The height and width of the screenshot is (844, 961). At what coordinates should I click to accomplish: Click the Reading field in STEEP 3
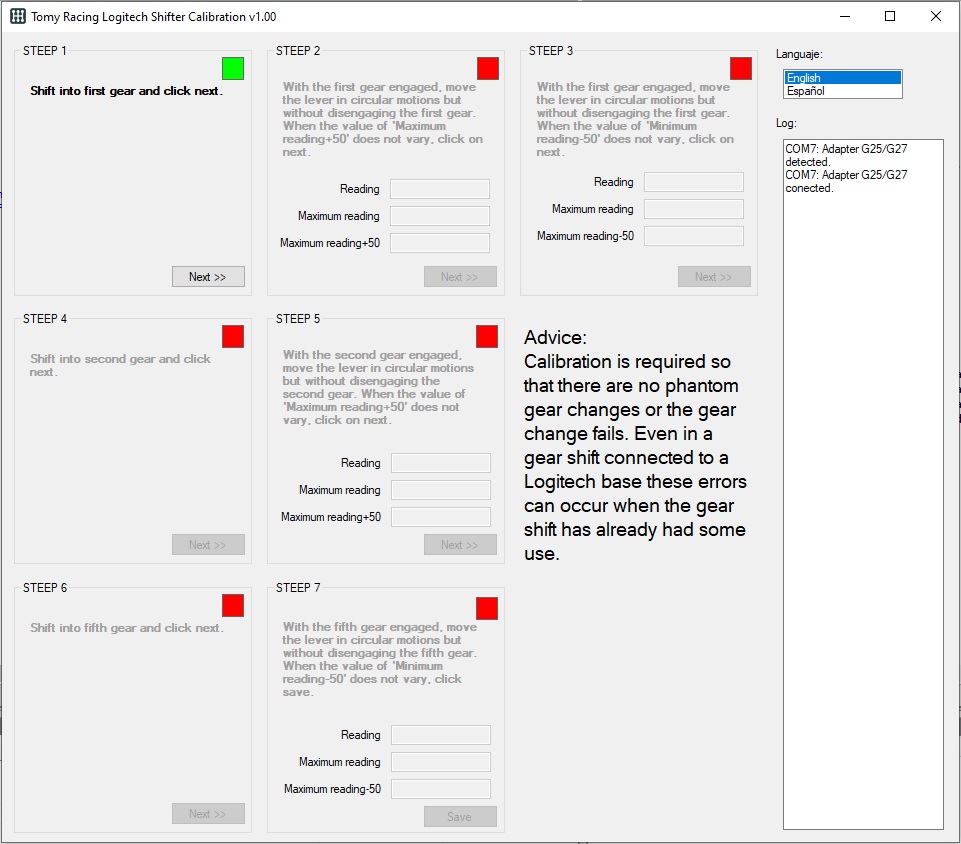pos(694,182)
